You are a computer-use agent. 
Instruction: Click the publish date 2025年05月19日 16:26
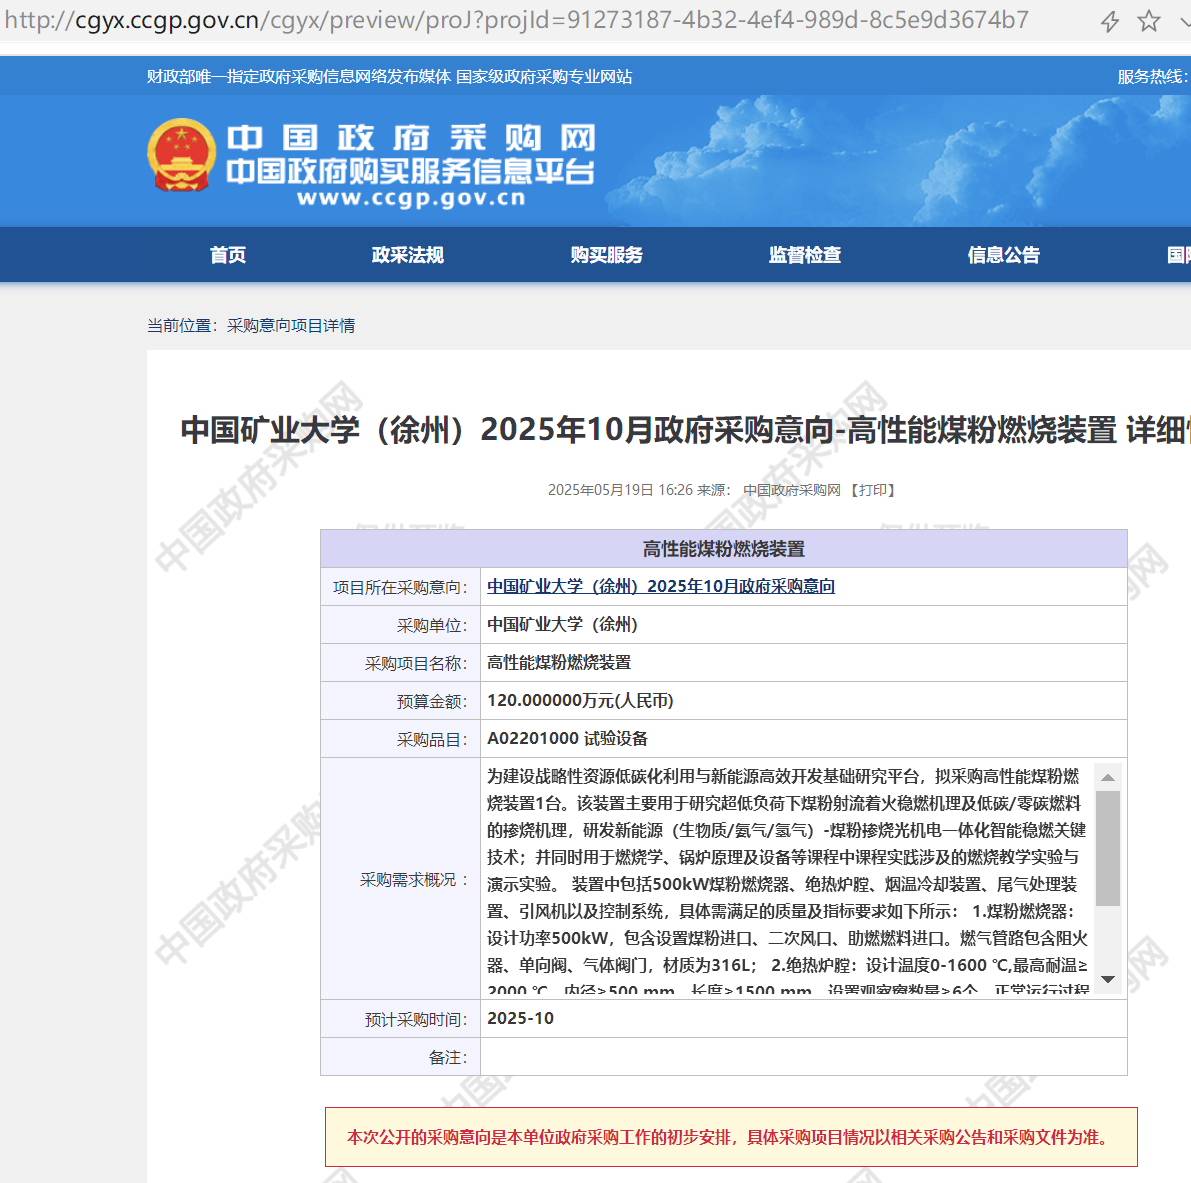tap(620, 490)
